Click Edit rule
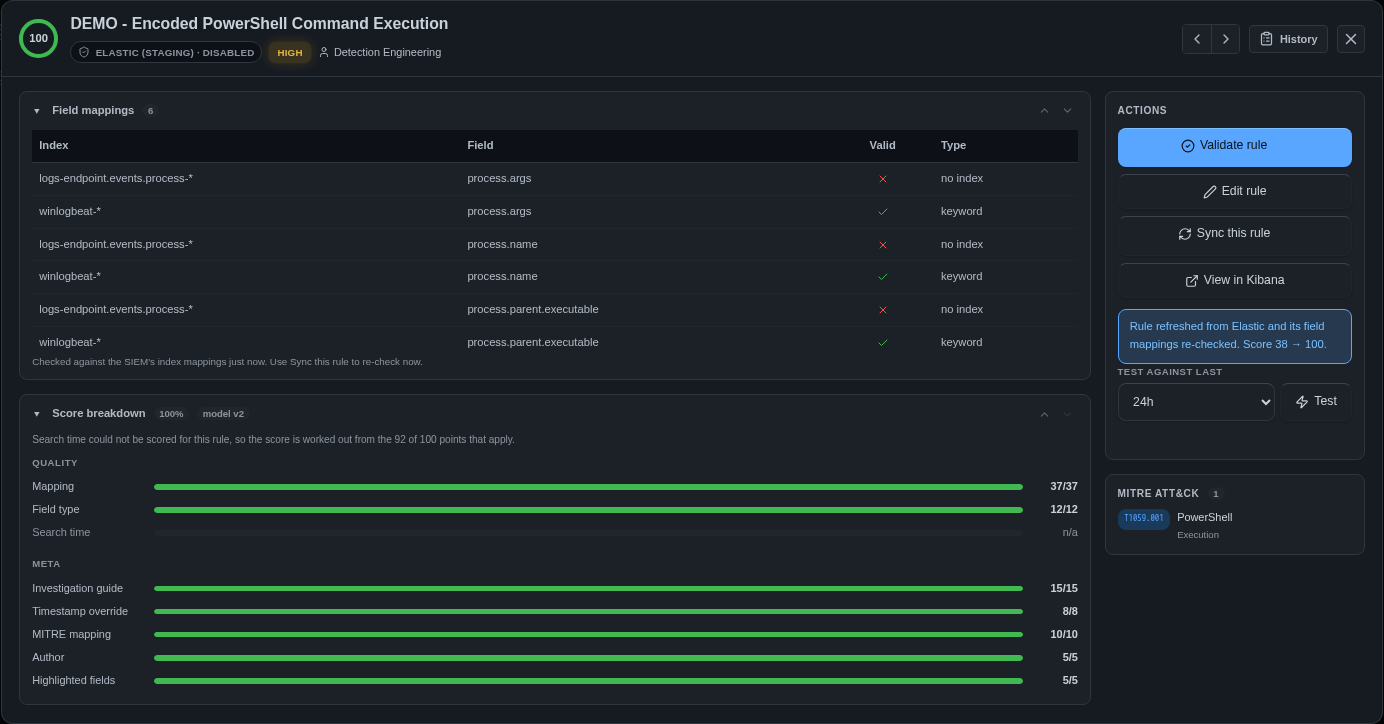1384x724 pixels. 1234,191
